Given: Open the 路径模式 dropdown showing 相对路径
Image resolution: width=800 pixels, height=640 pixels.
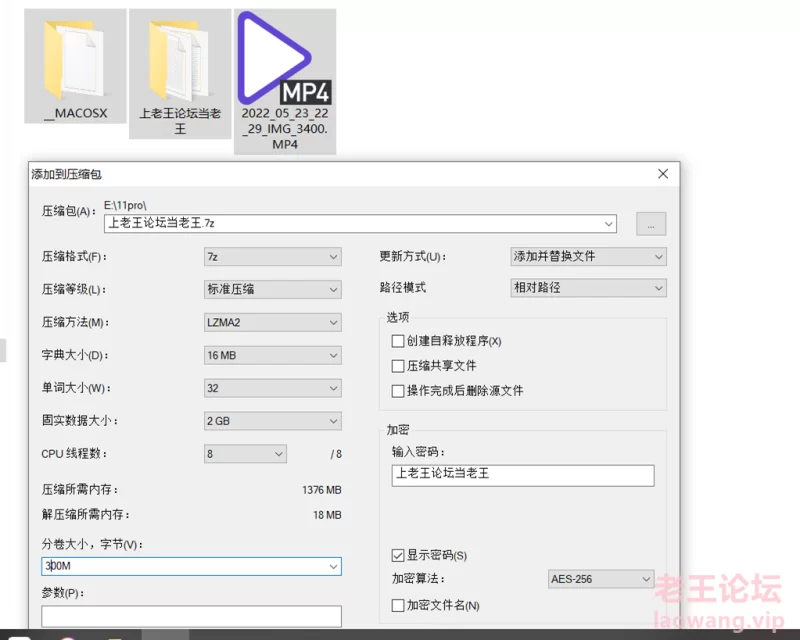Looking at the screenshot, I should (x=588, y=288).
